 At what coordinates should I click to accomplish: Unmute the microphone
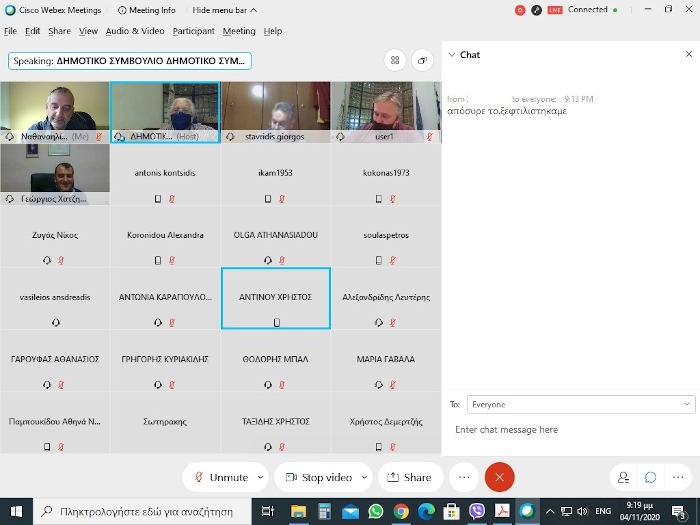pos(221,477)
